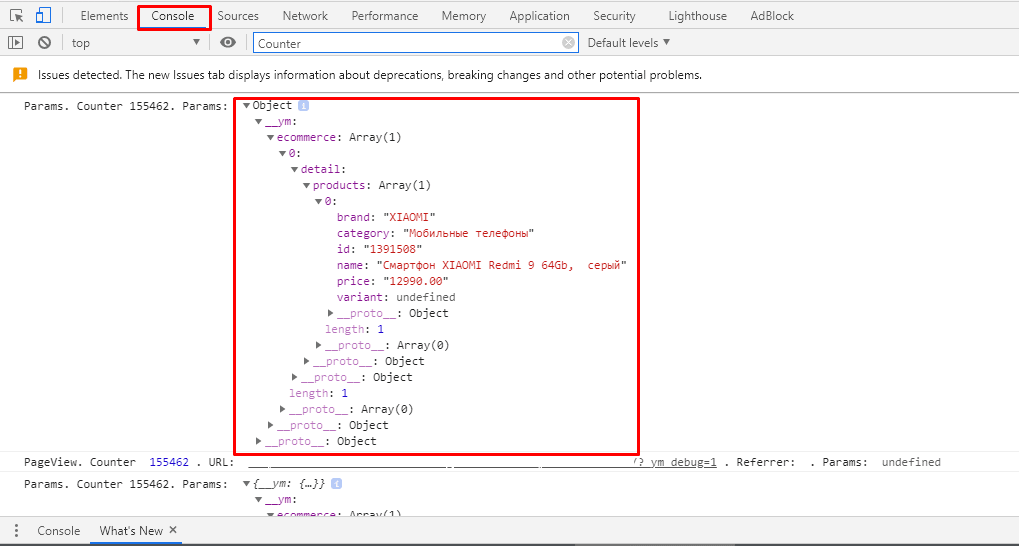Image resolution: width=1019 pixels, height=546 pixels.
Task: Open the Performance tab
Action: click(x=385, y=16)
